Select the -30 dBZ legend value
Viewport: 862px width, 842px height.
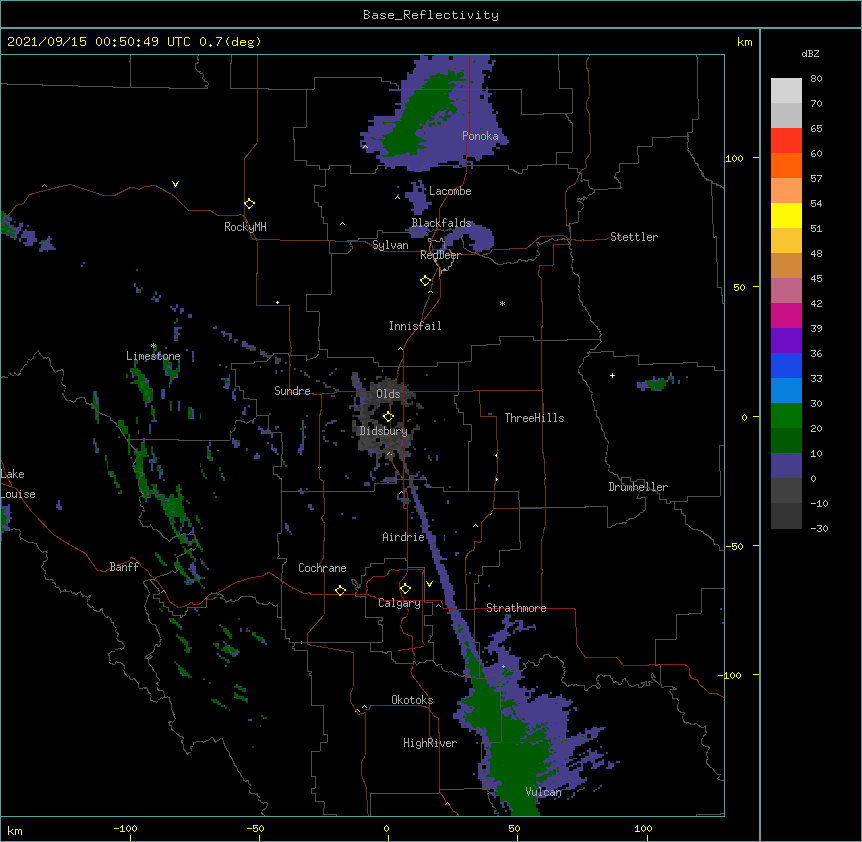[819, 528]
